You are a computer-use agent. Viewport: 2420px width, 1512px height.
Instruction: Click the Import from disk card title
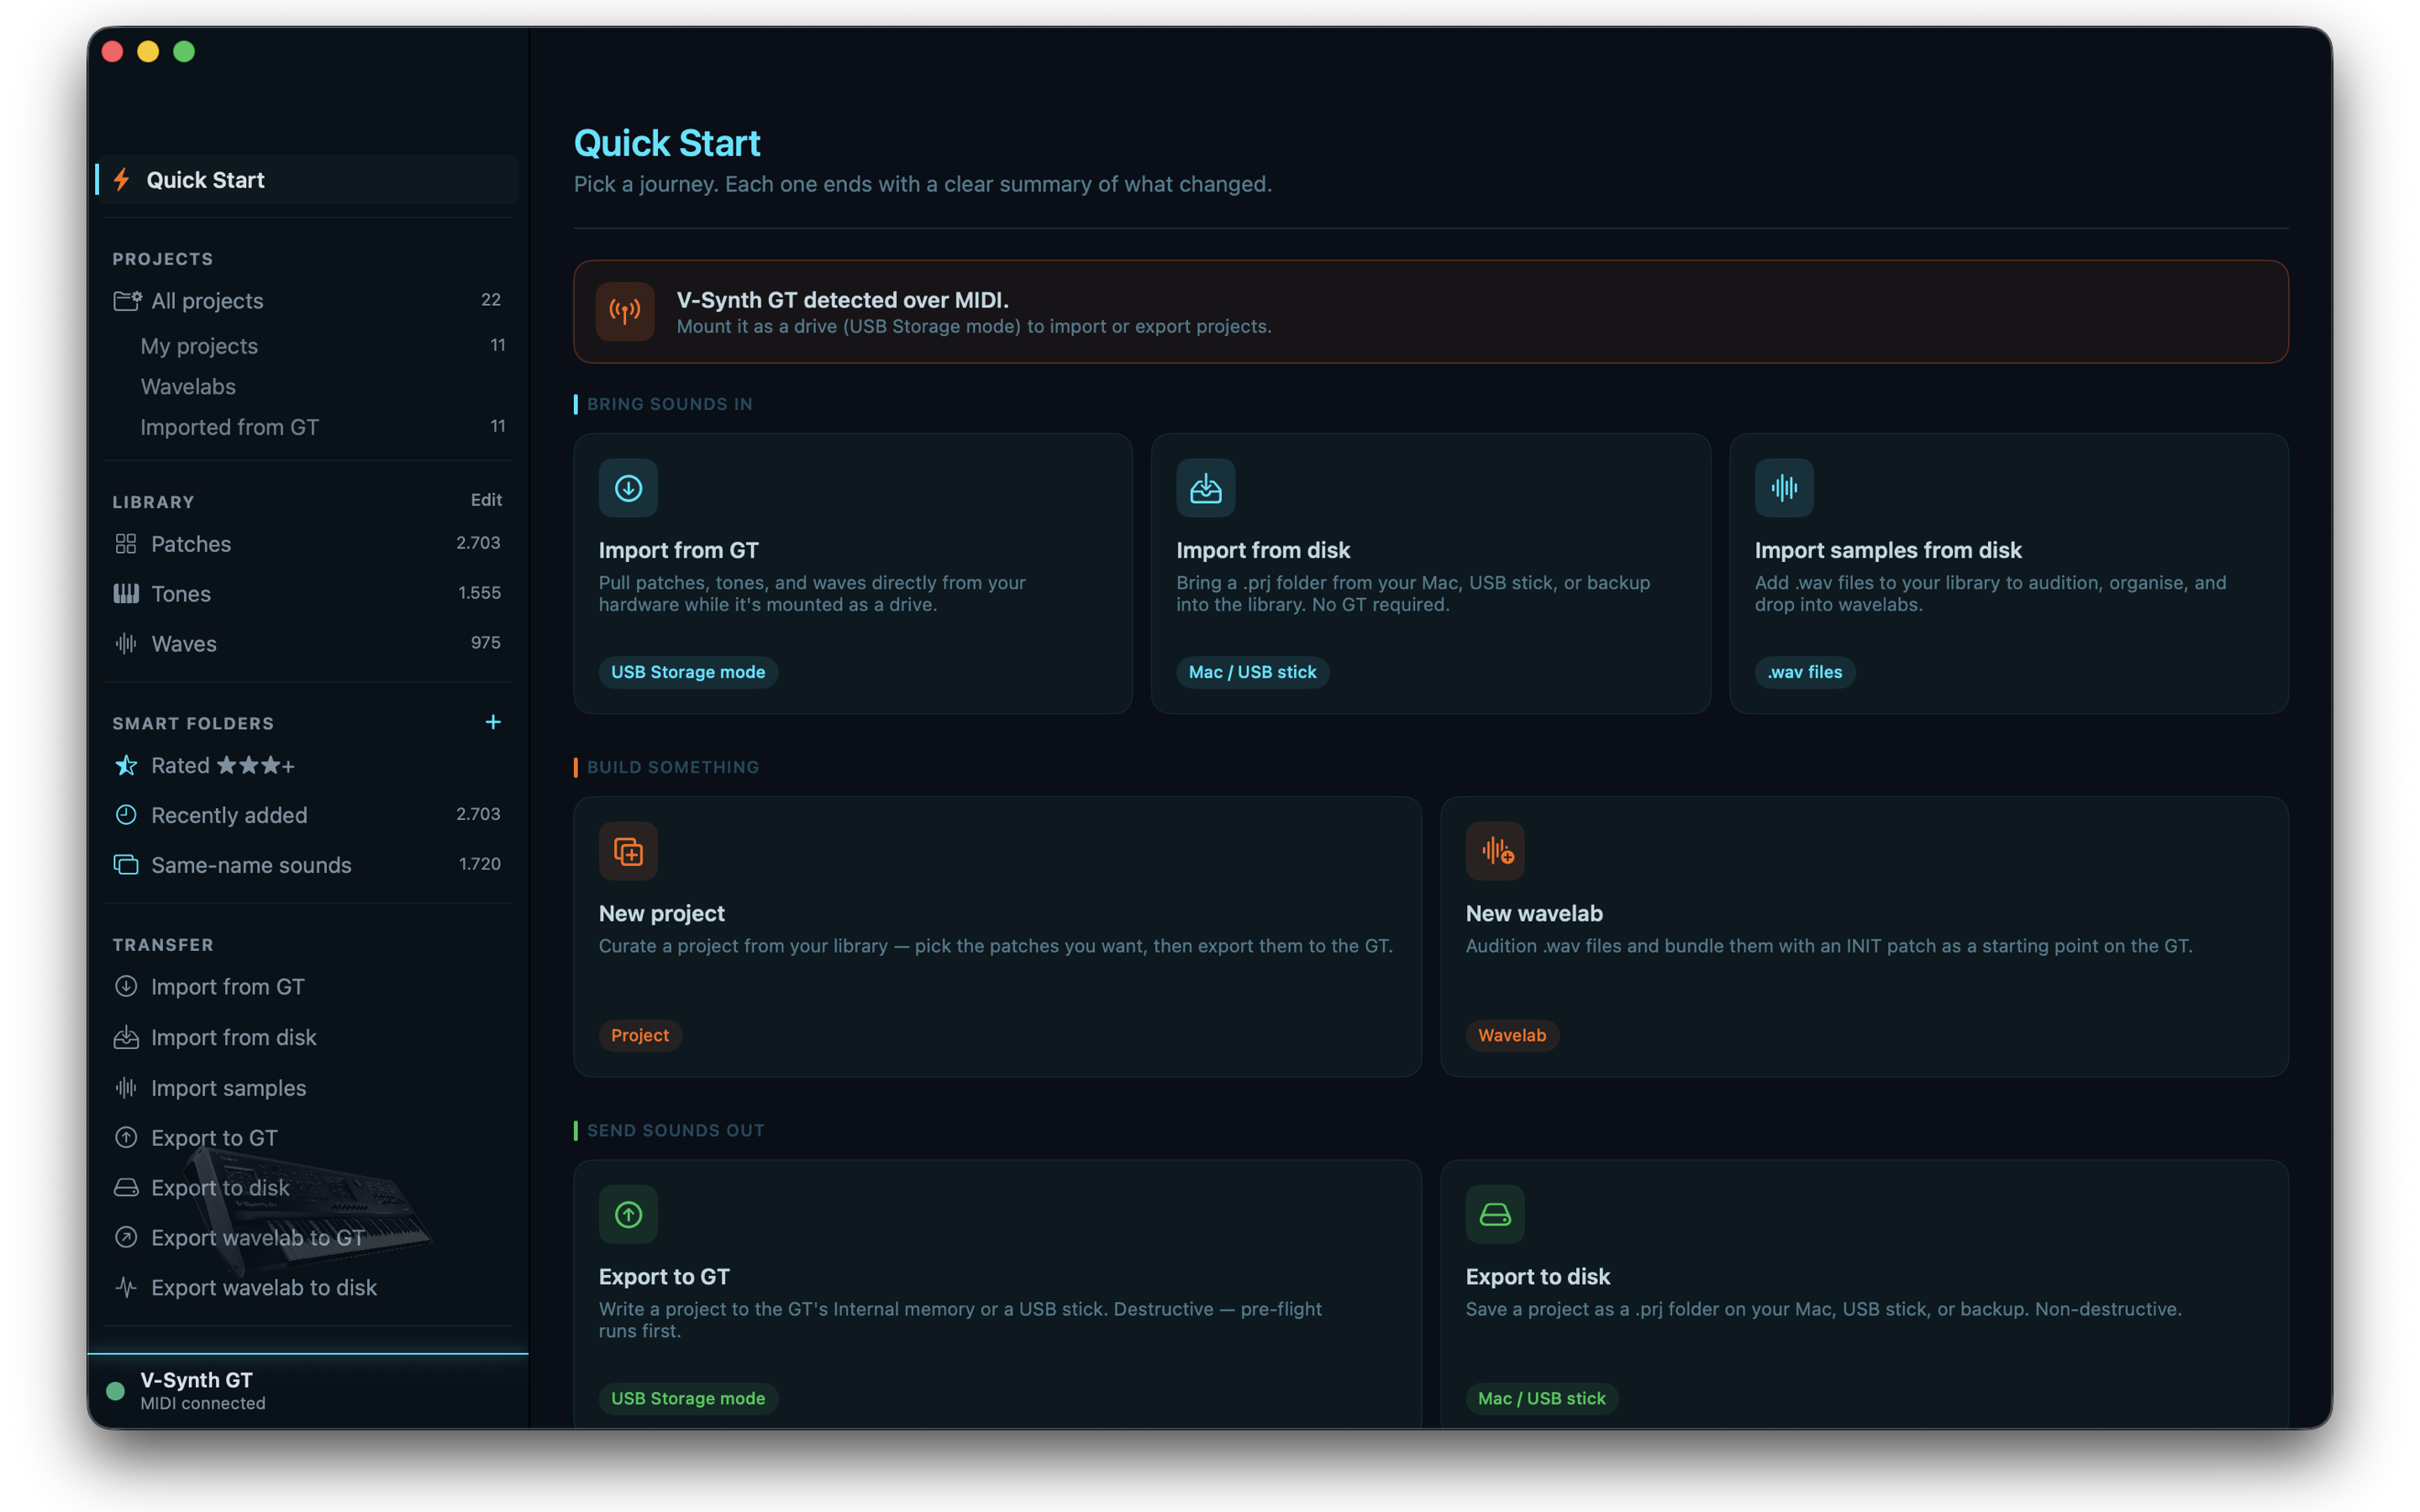tap(1263, 550)
